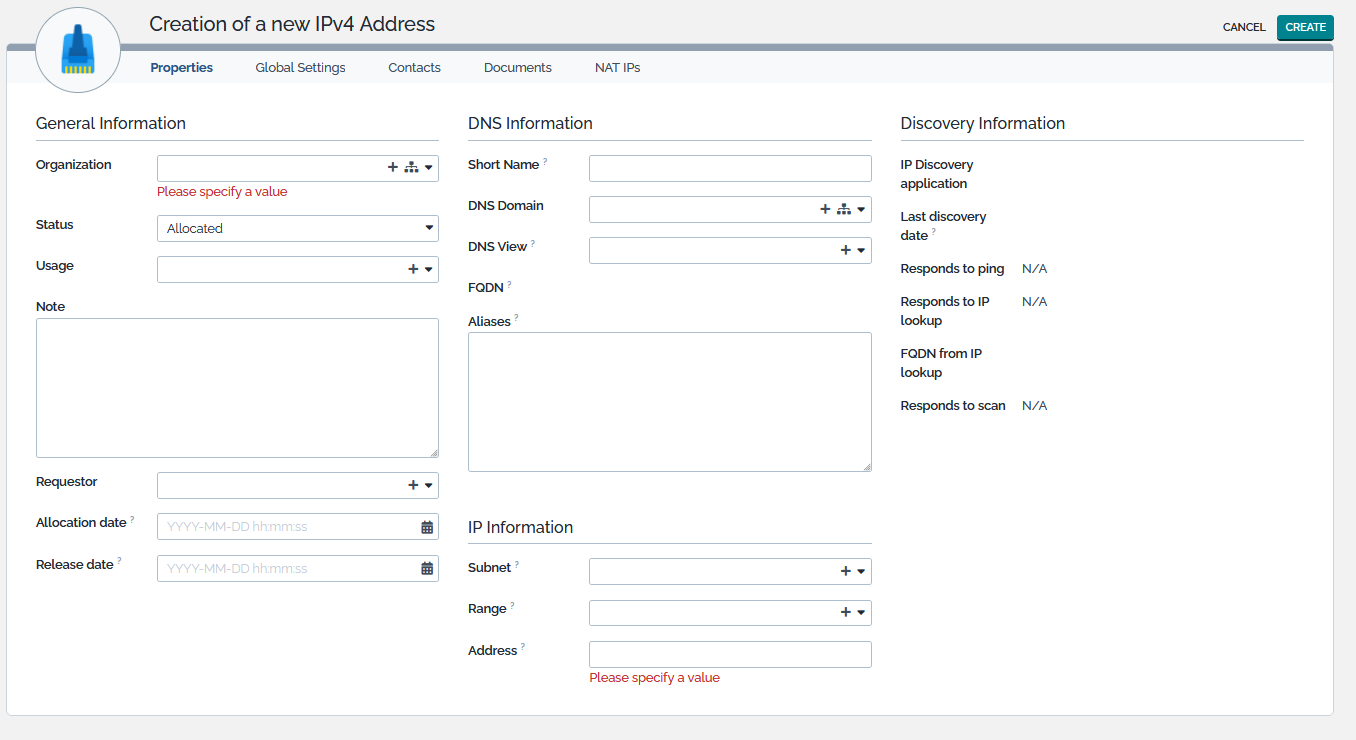Screen dimensions: 1356x740
Task: Click the help mark next to Aliases
Action: pos(516,318)
